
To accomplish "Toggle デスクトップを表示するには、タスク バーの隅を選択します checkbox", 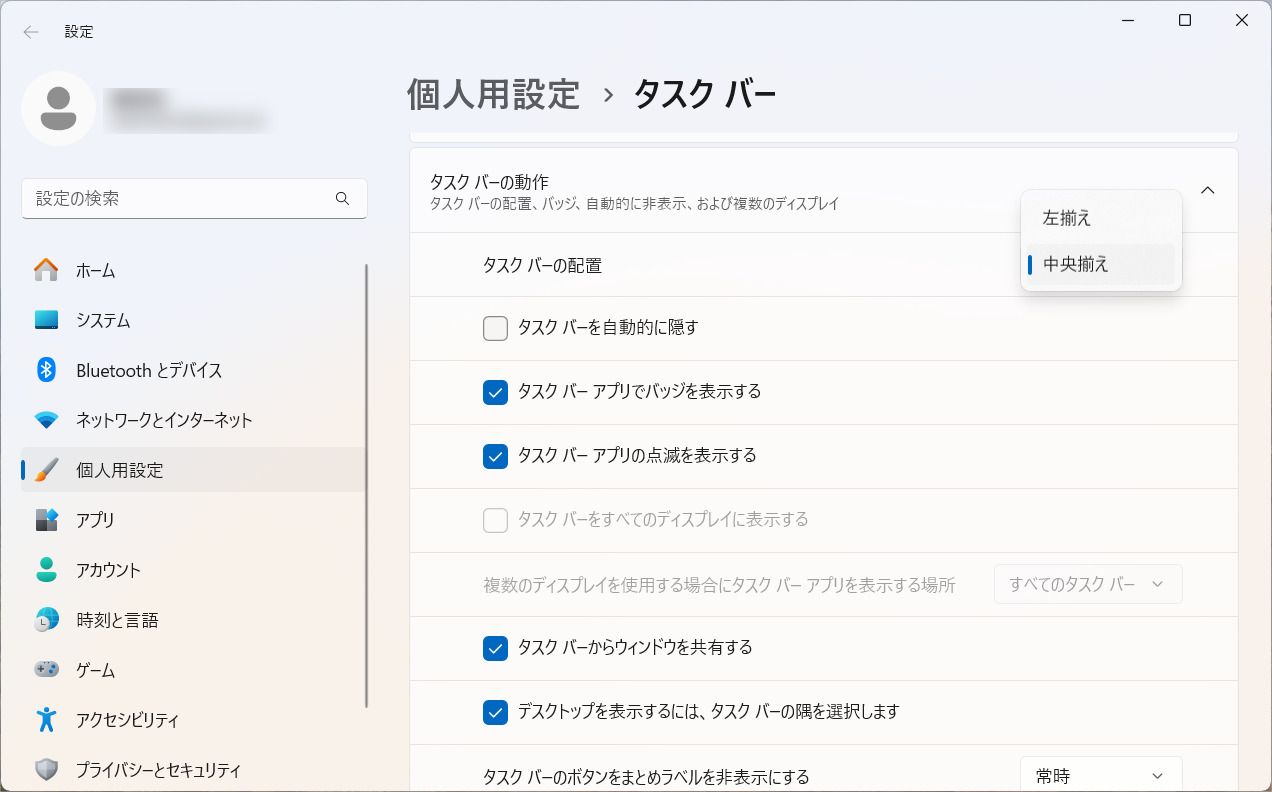I will 495,712.
